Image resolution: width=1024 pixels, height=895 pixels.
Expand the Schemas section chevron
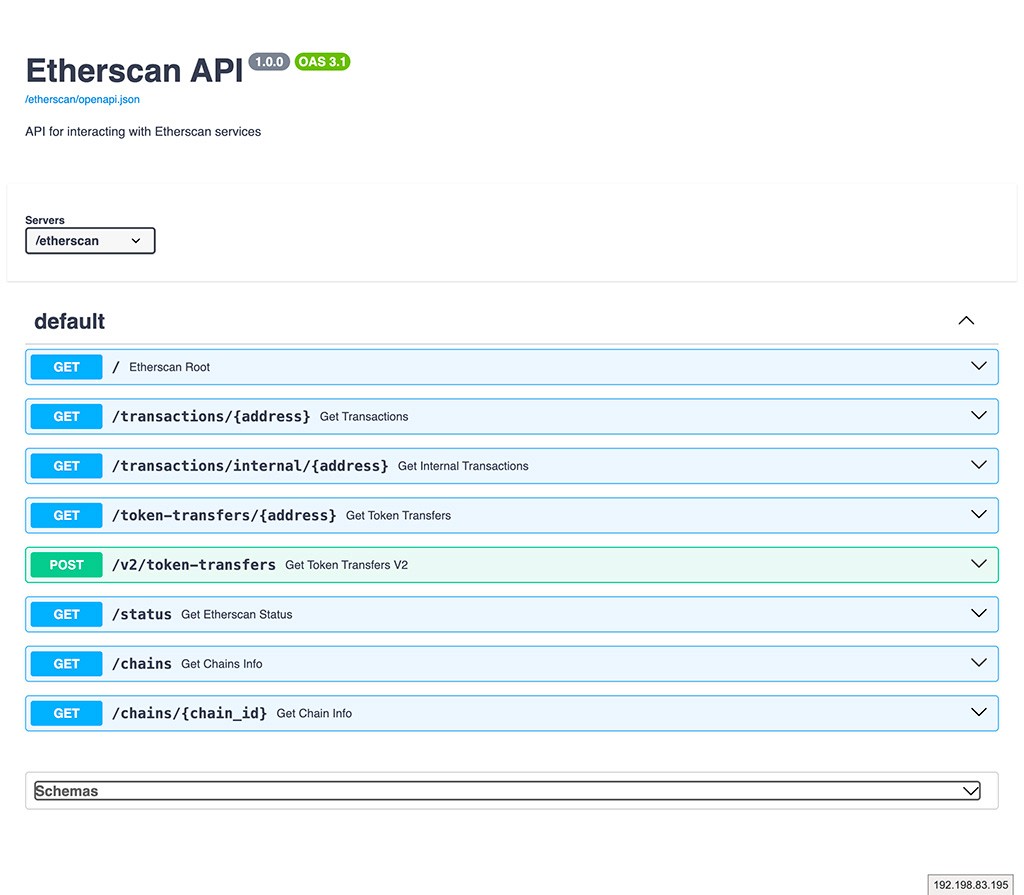(971, 791)
